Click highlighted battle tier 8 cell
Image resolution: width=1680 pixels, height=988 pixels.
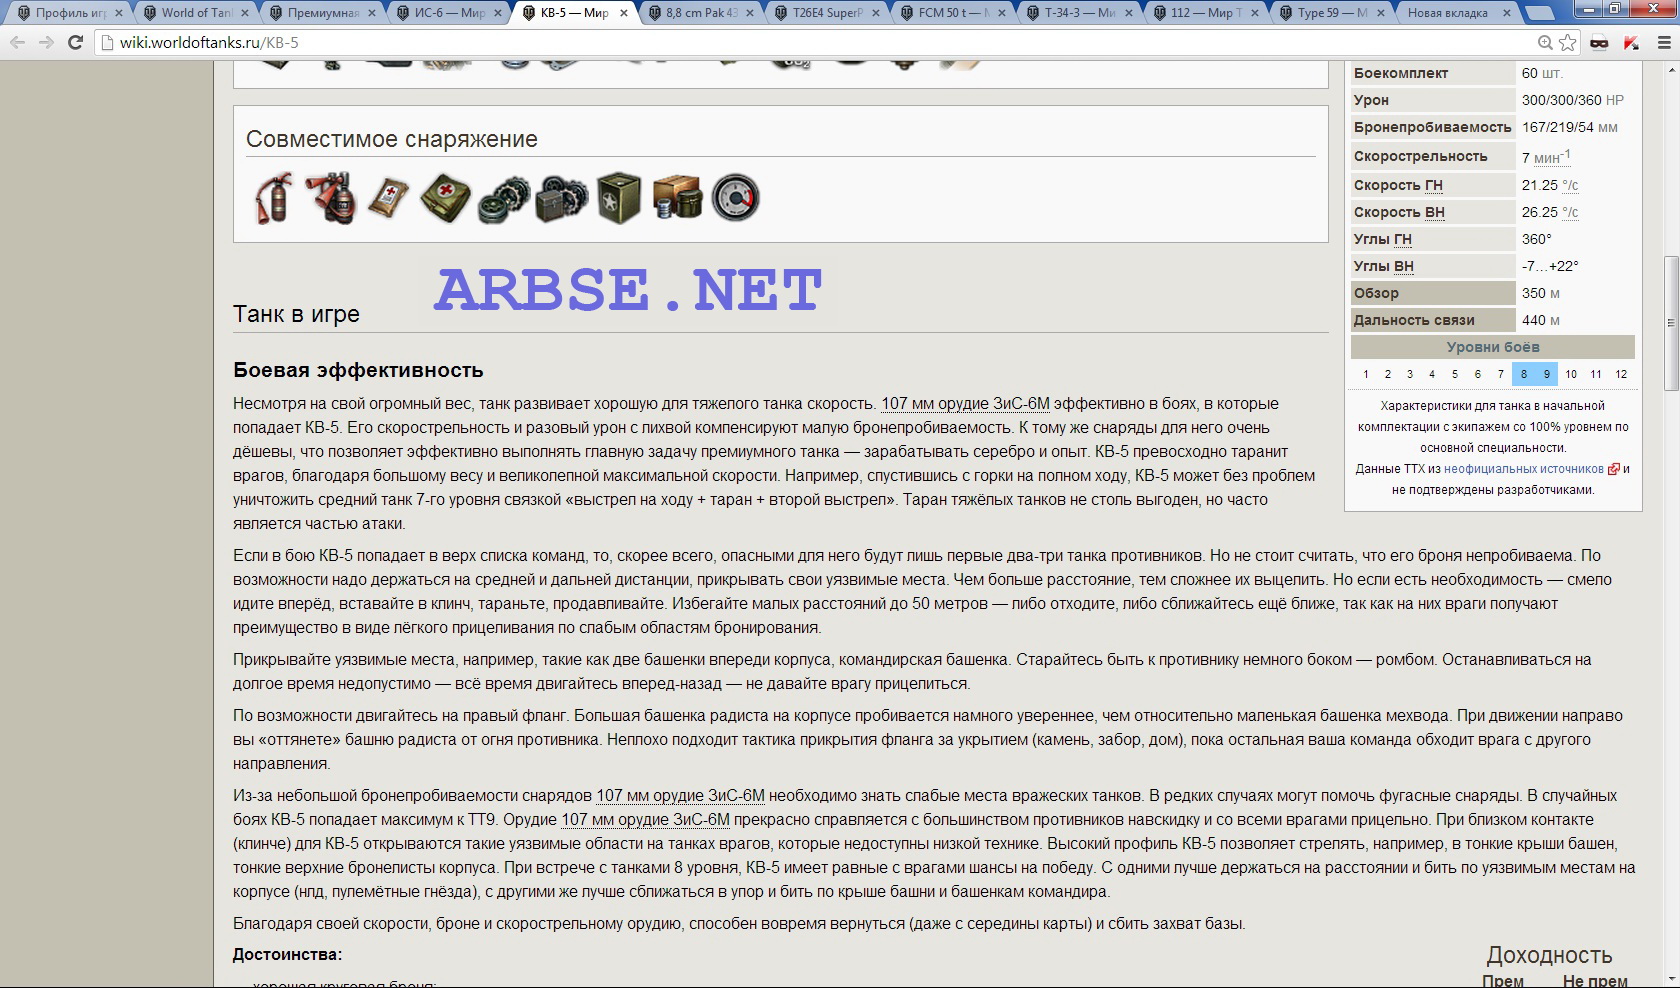(1524, 374)
